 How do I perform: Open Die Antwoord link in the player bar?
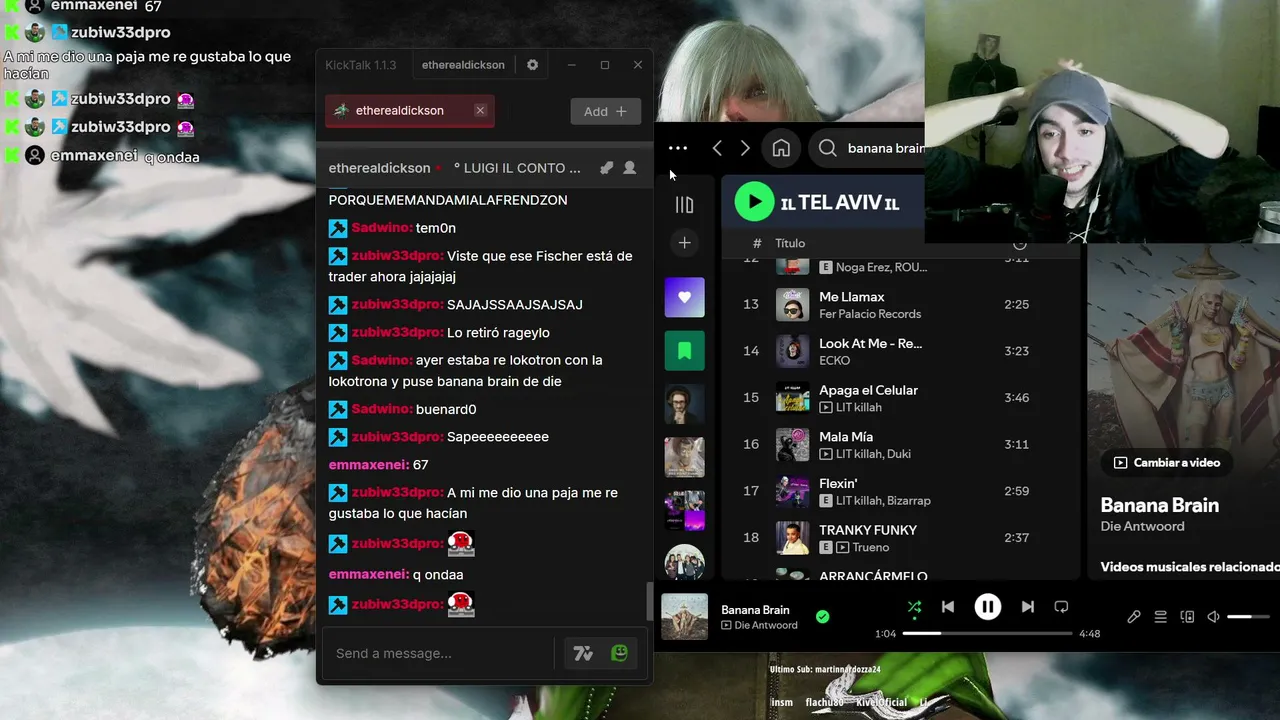click(766, 625)
